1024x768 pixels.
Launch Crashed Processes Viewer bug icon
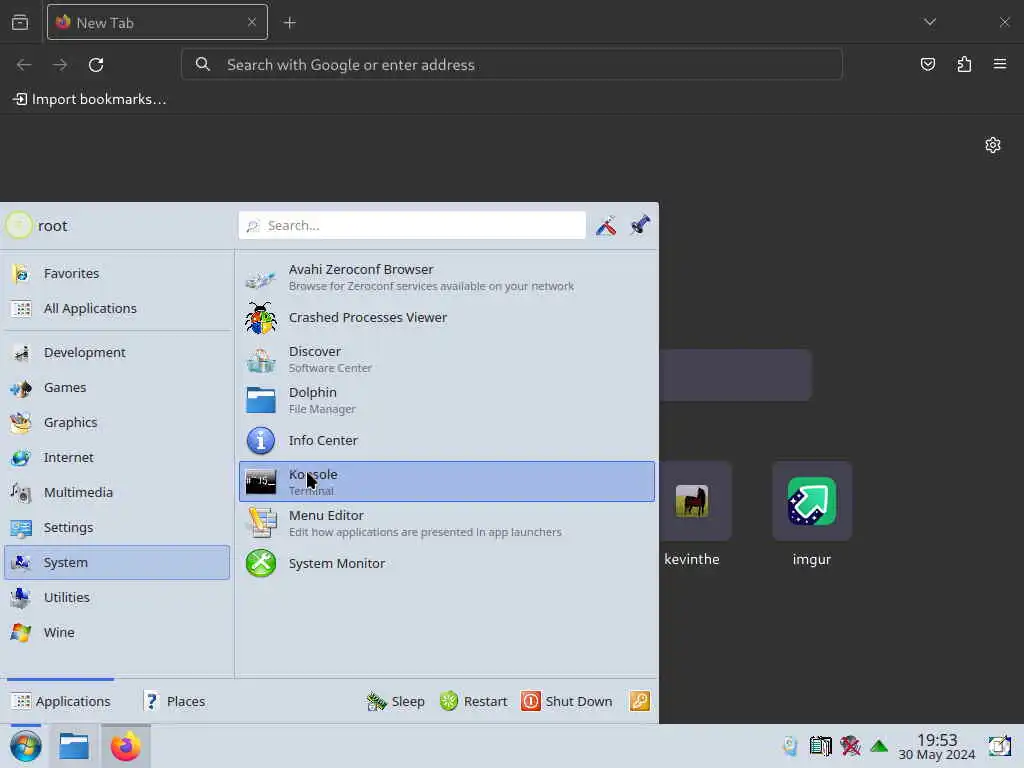click(261, 317)
